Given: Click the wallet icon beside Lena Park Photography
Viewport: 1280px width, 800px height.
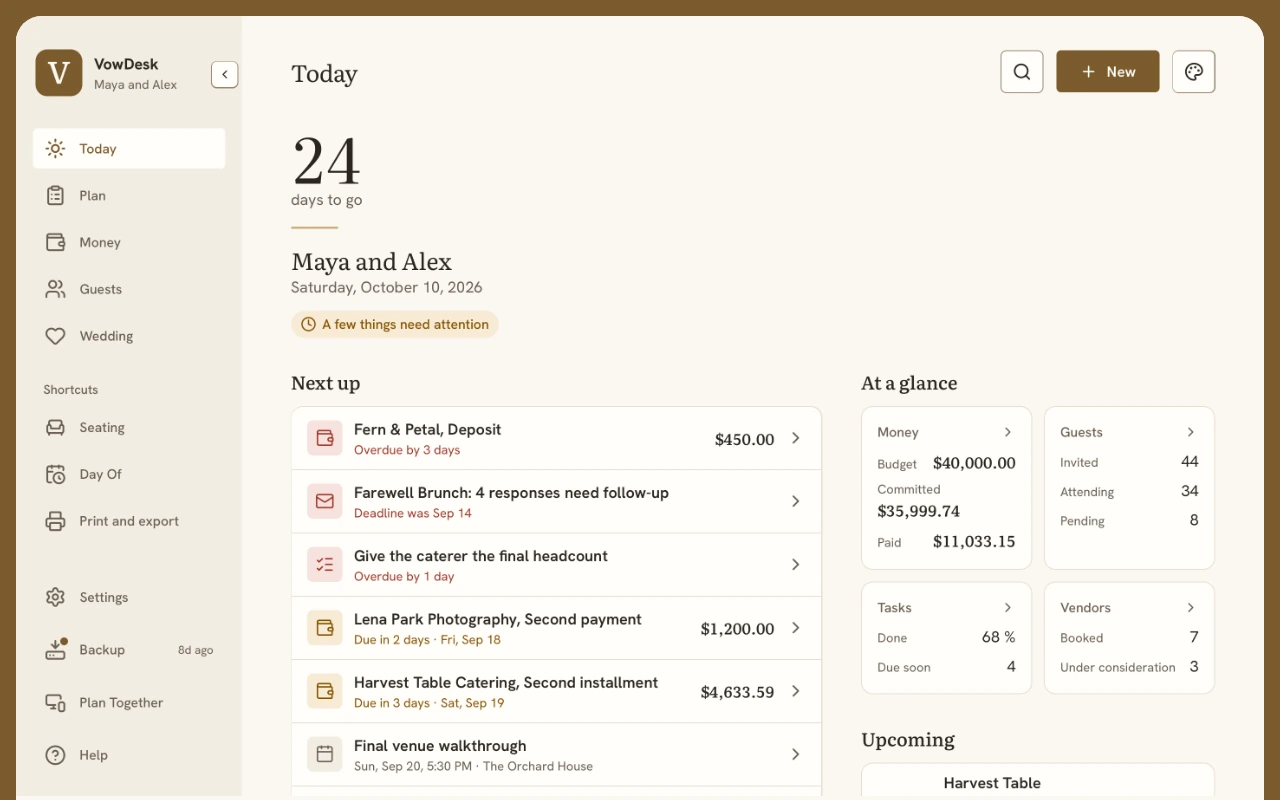Looking at the screenshot, I should (x=325, y=628).
